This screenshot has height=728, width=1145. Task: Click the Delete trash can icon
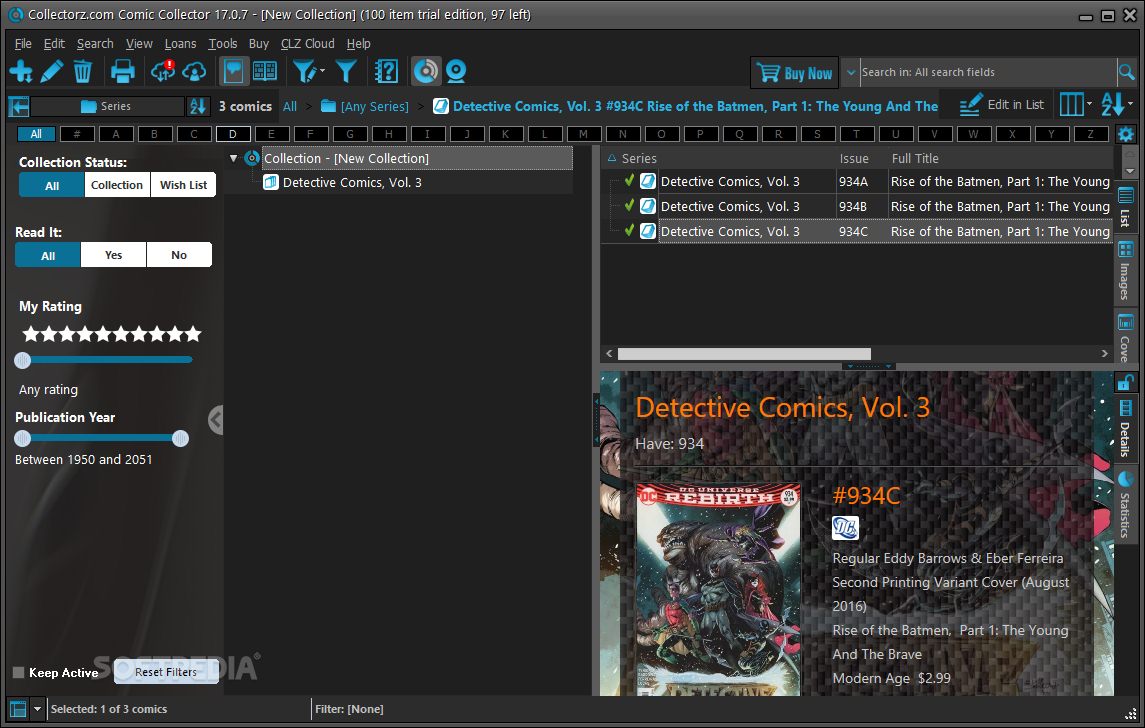tap(83, 72)
